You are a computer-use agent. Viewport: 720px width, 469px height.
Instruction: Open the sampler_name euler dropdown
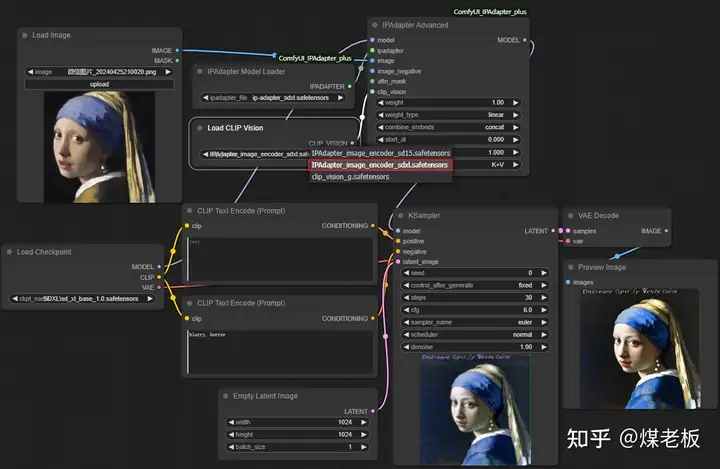coord(475,322)
